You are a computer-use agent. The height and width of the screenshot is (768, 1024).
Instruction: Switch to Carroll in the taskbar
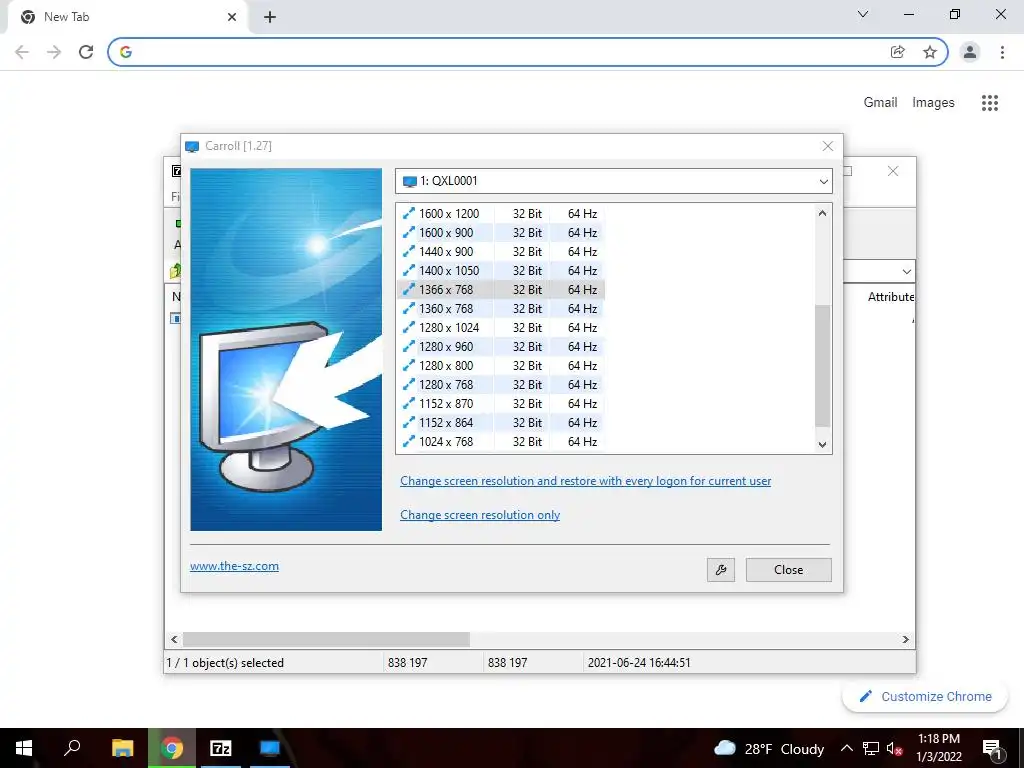[270, 748]
